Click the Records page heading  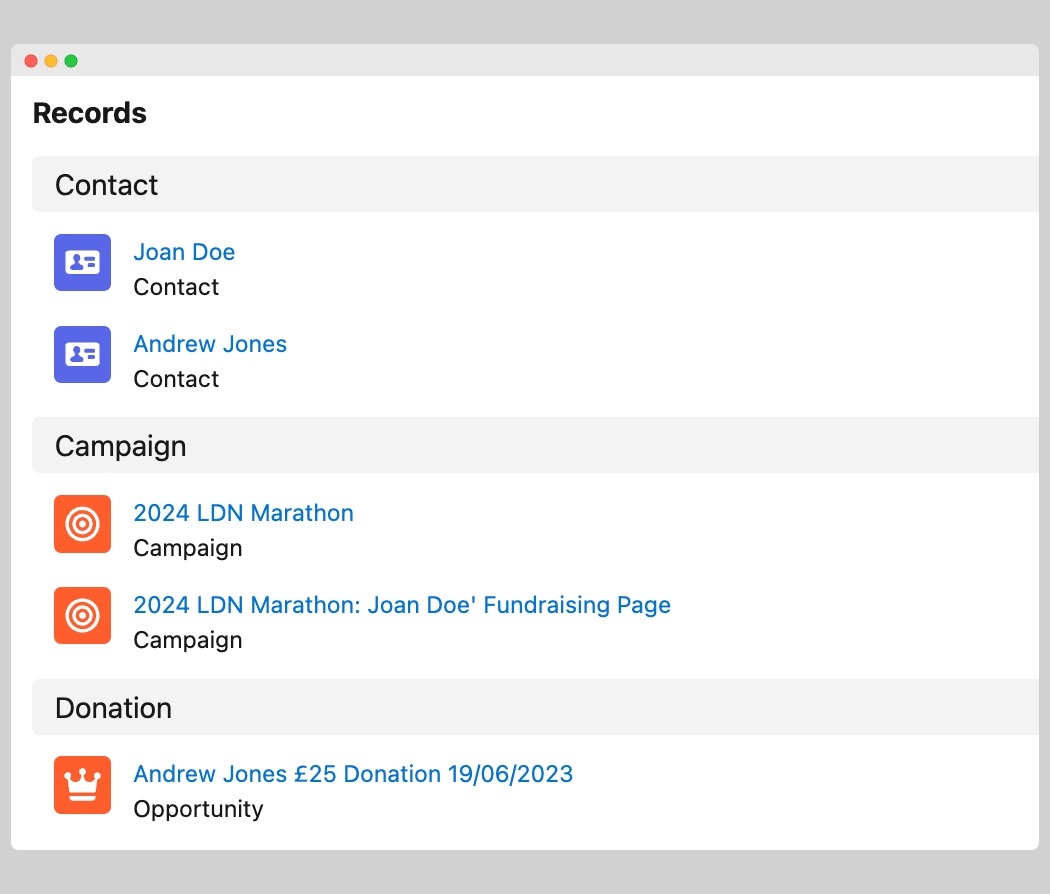point(90,114)
